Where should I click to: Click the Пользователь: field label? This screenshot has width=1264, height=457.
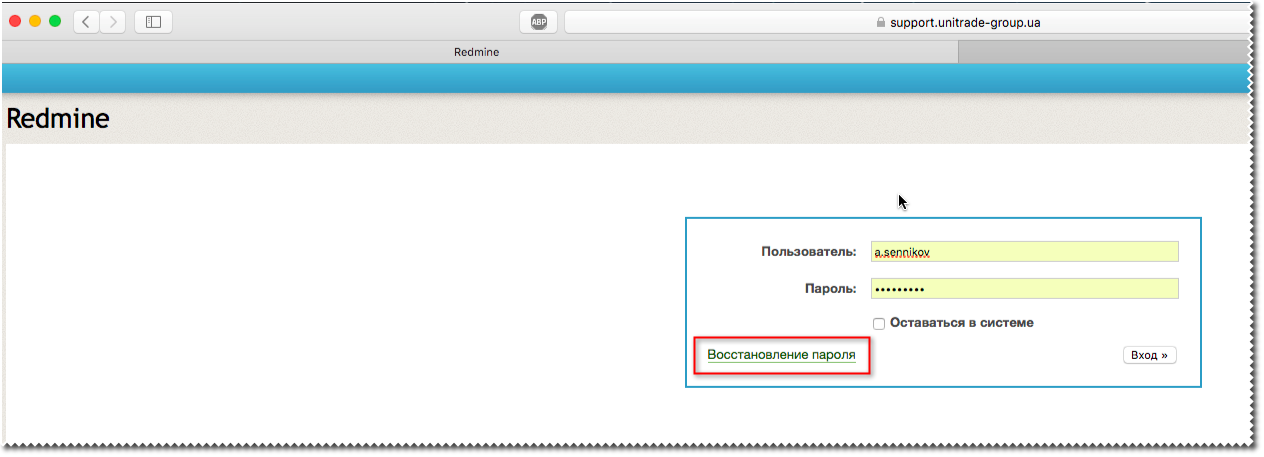pos(809,251)
